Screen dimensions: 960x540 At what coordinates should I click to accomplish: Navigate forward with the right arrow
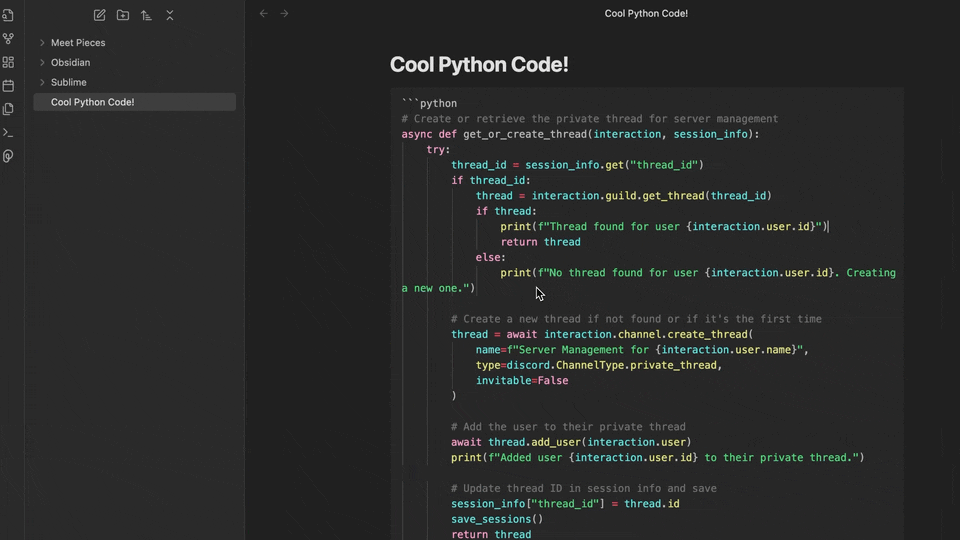pyautogui.click(x=284, y=13)
